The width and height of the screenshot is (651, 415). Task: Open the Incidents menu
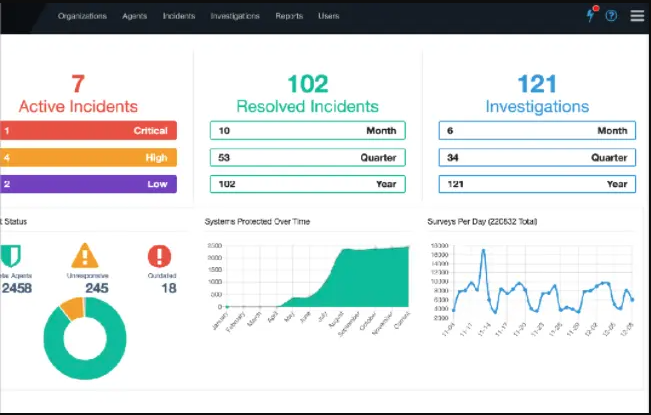(179, 16)
